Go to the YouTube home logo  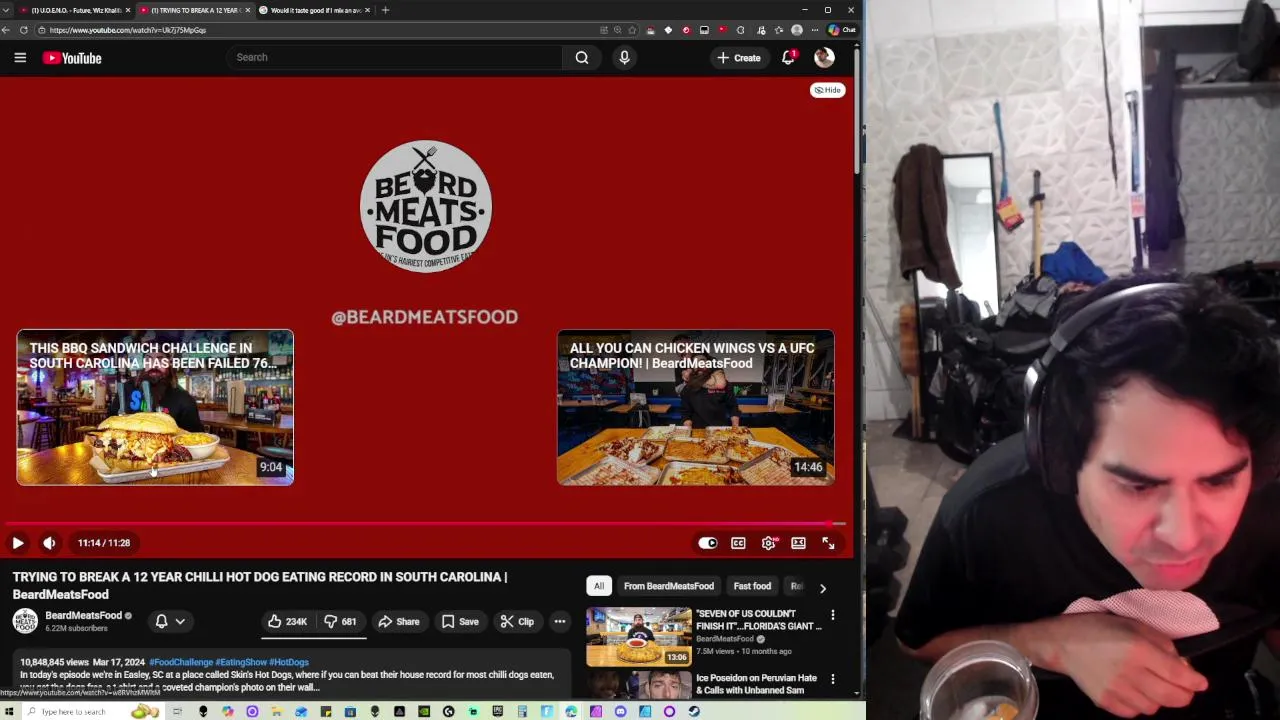72,58
